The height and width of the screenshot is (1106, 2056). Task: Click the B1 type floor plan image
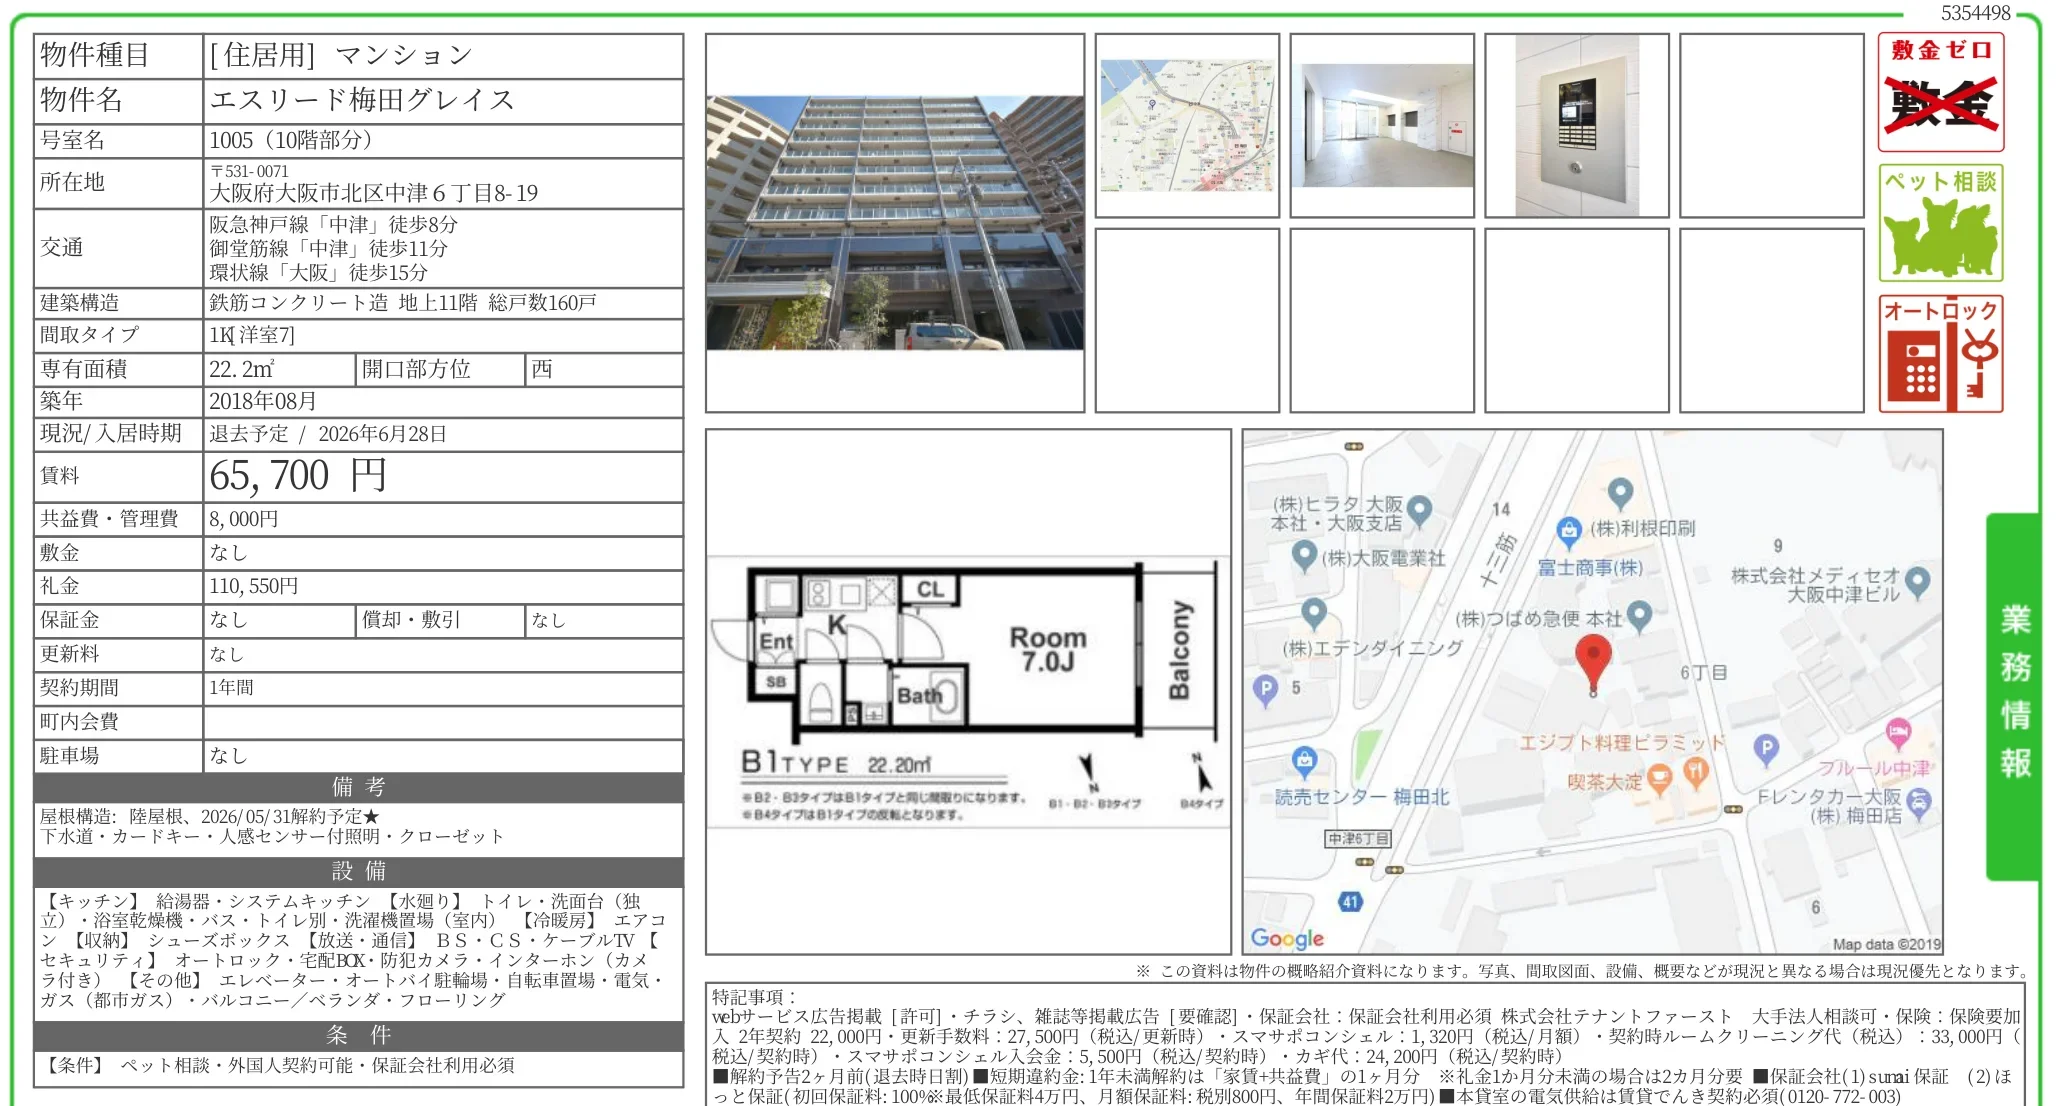[968, 690]
